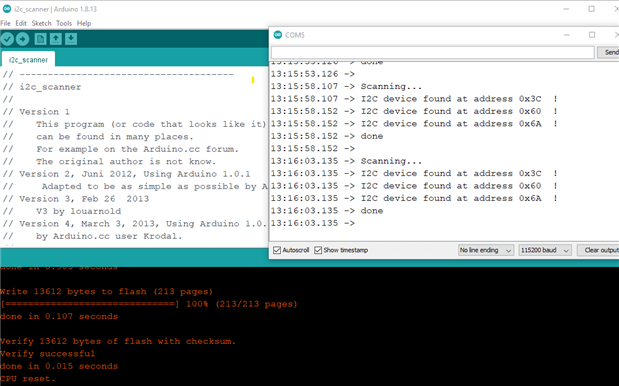Click the 13:15:58.152 'done' serial line
Viewport: 619px width, 386px height.
point(327,136)
